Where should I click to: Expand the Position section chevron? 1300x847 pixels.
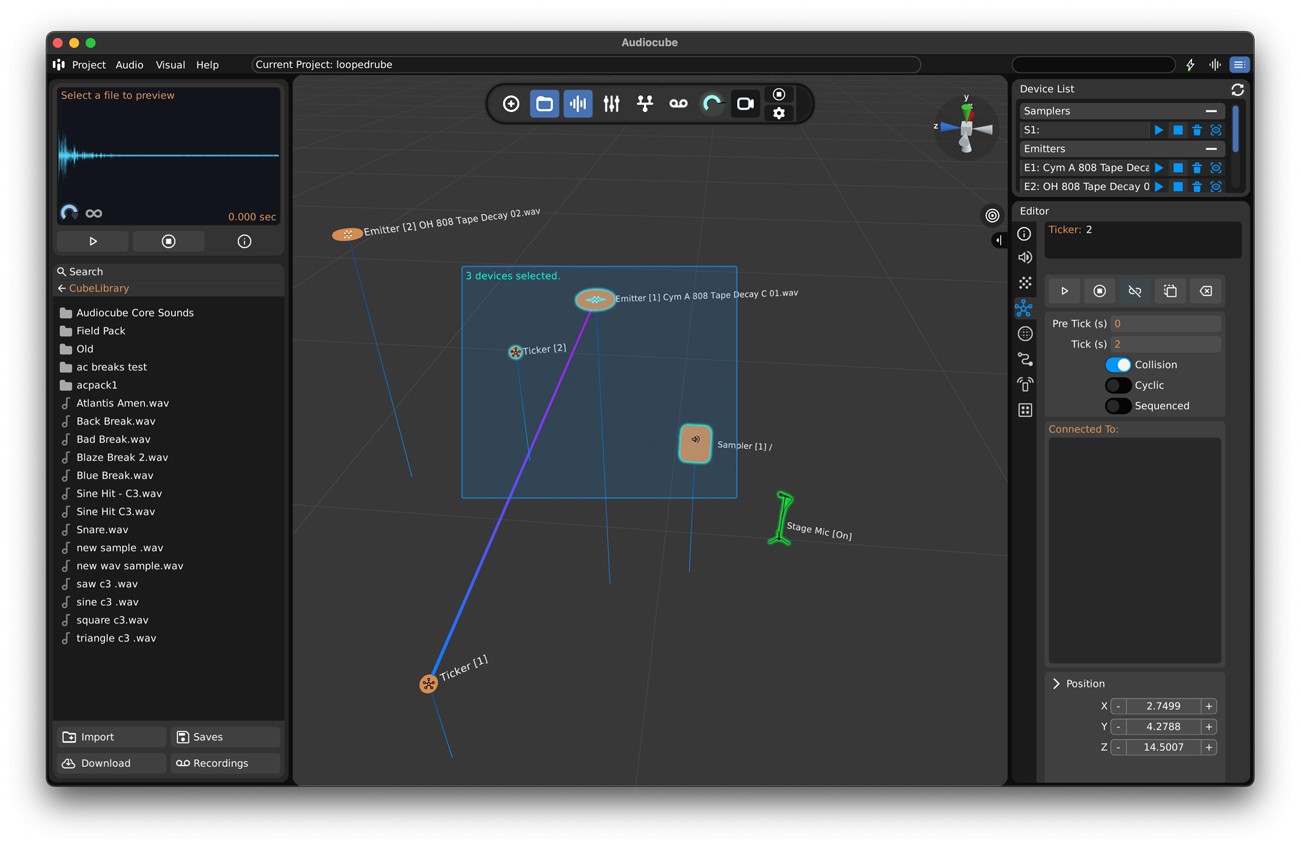click(x=1056, y=684)
